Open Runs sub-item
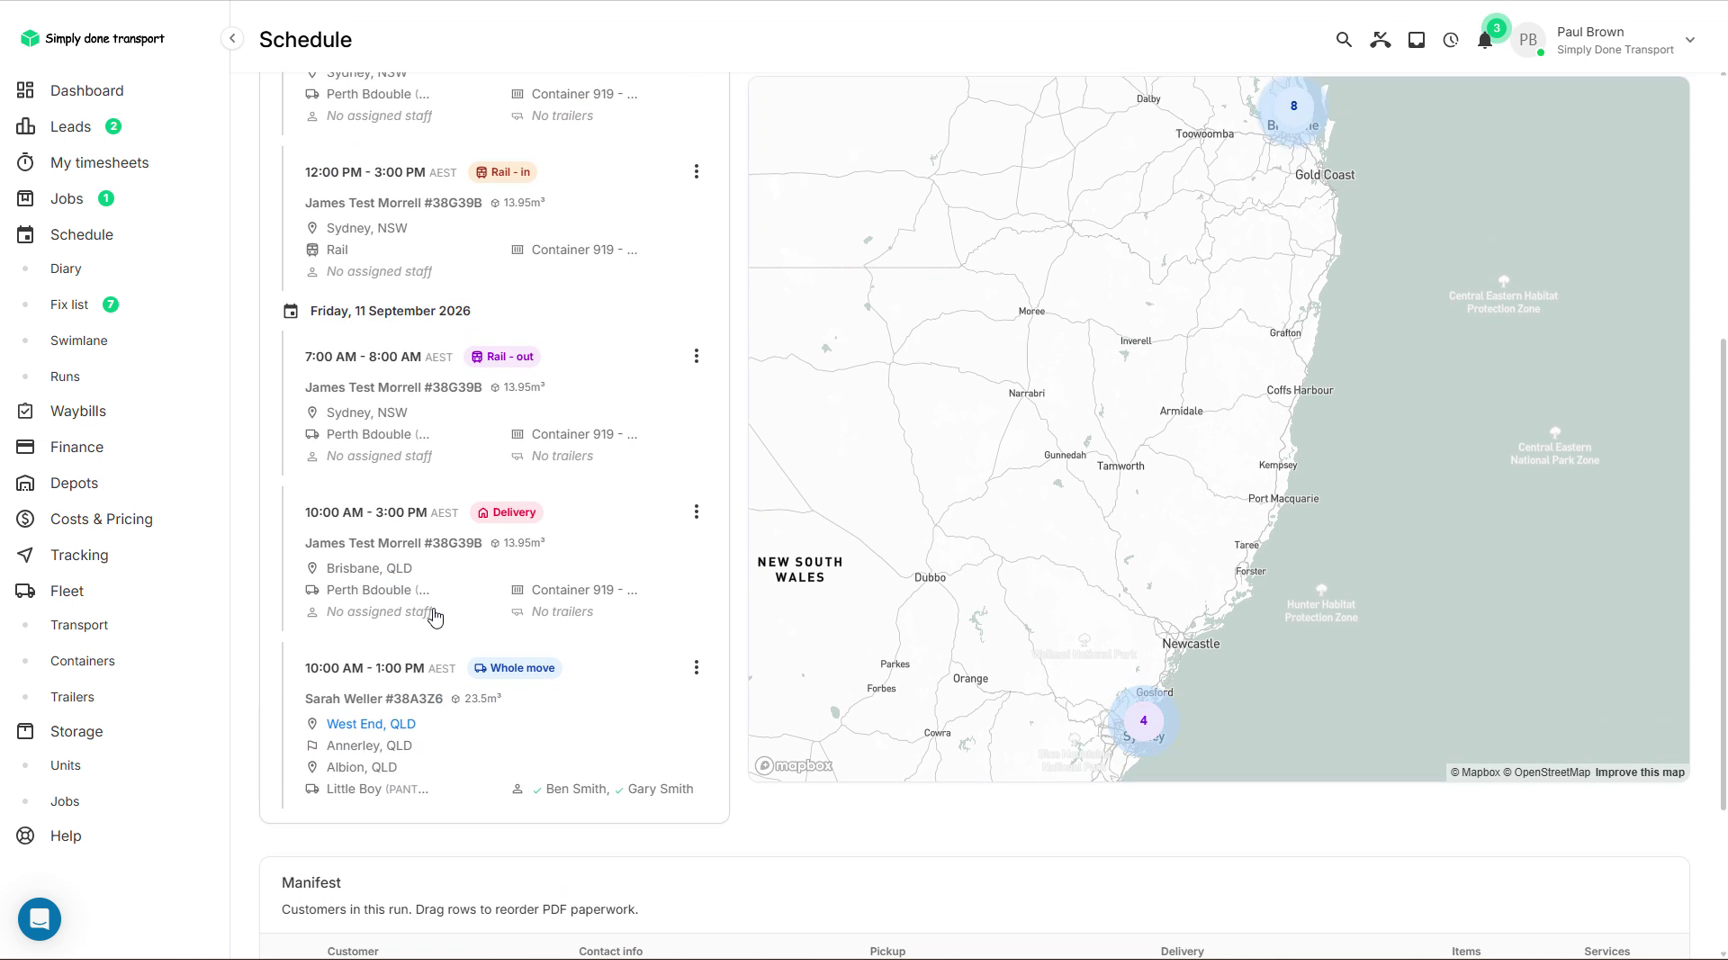 pyautogui.click(x=65, y=376)
